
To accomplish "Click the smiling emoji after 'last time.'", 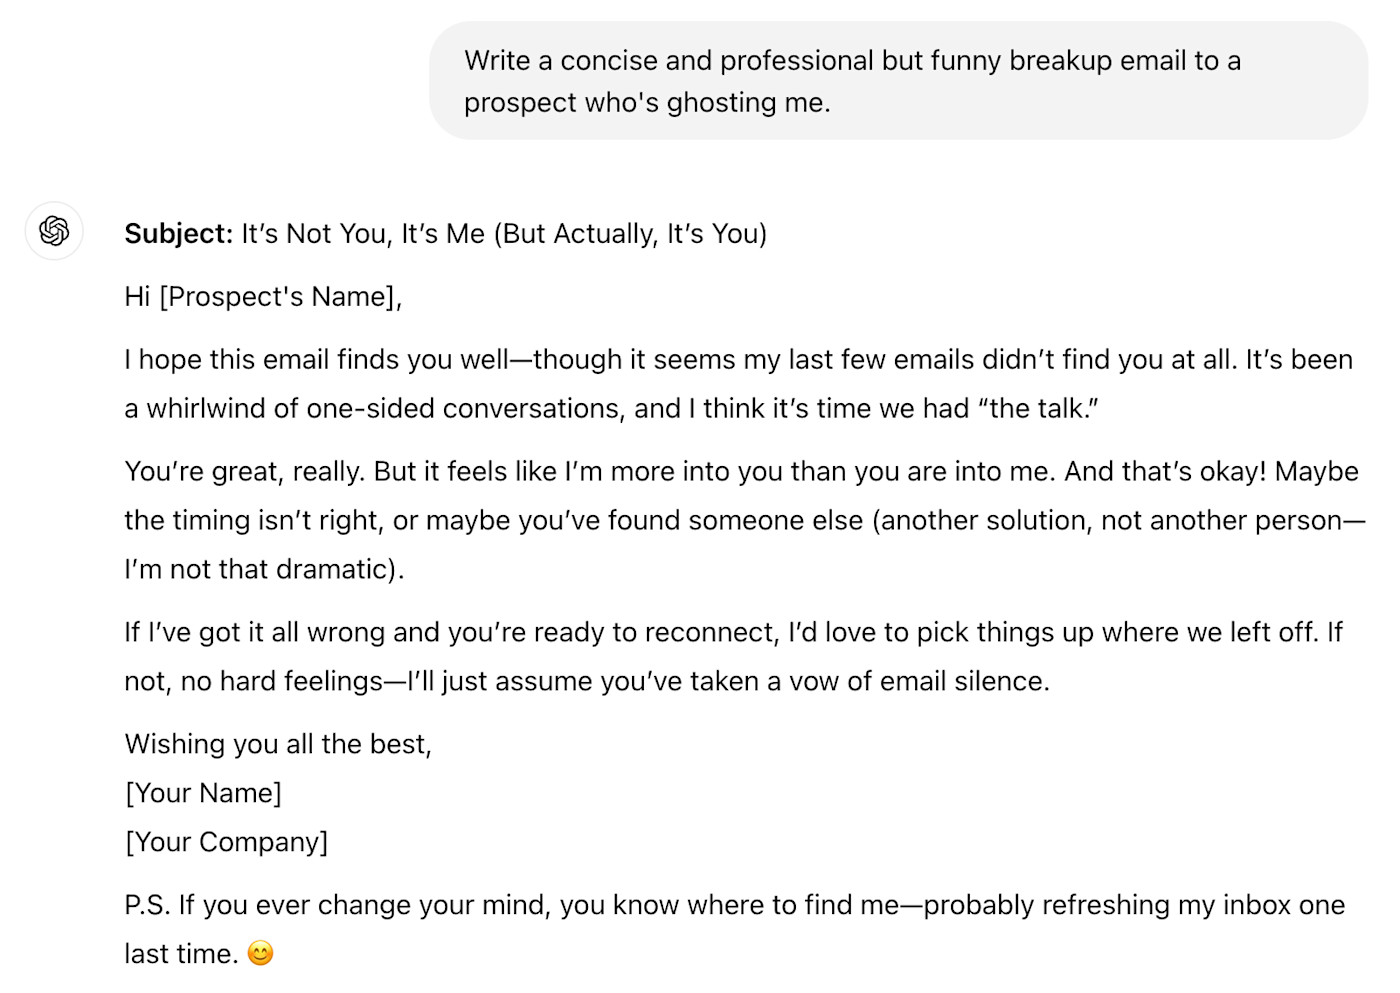I will (260, 953).
